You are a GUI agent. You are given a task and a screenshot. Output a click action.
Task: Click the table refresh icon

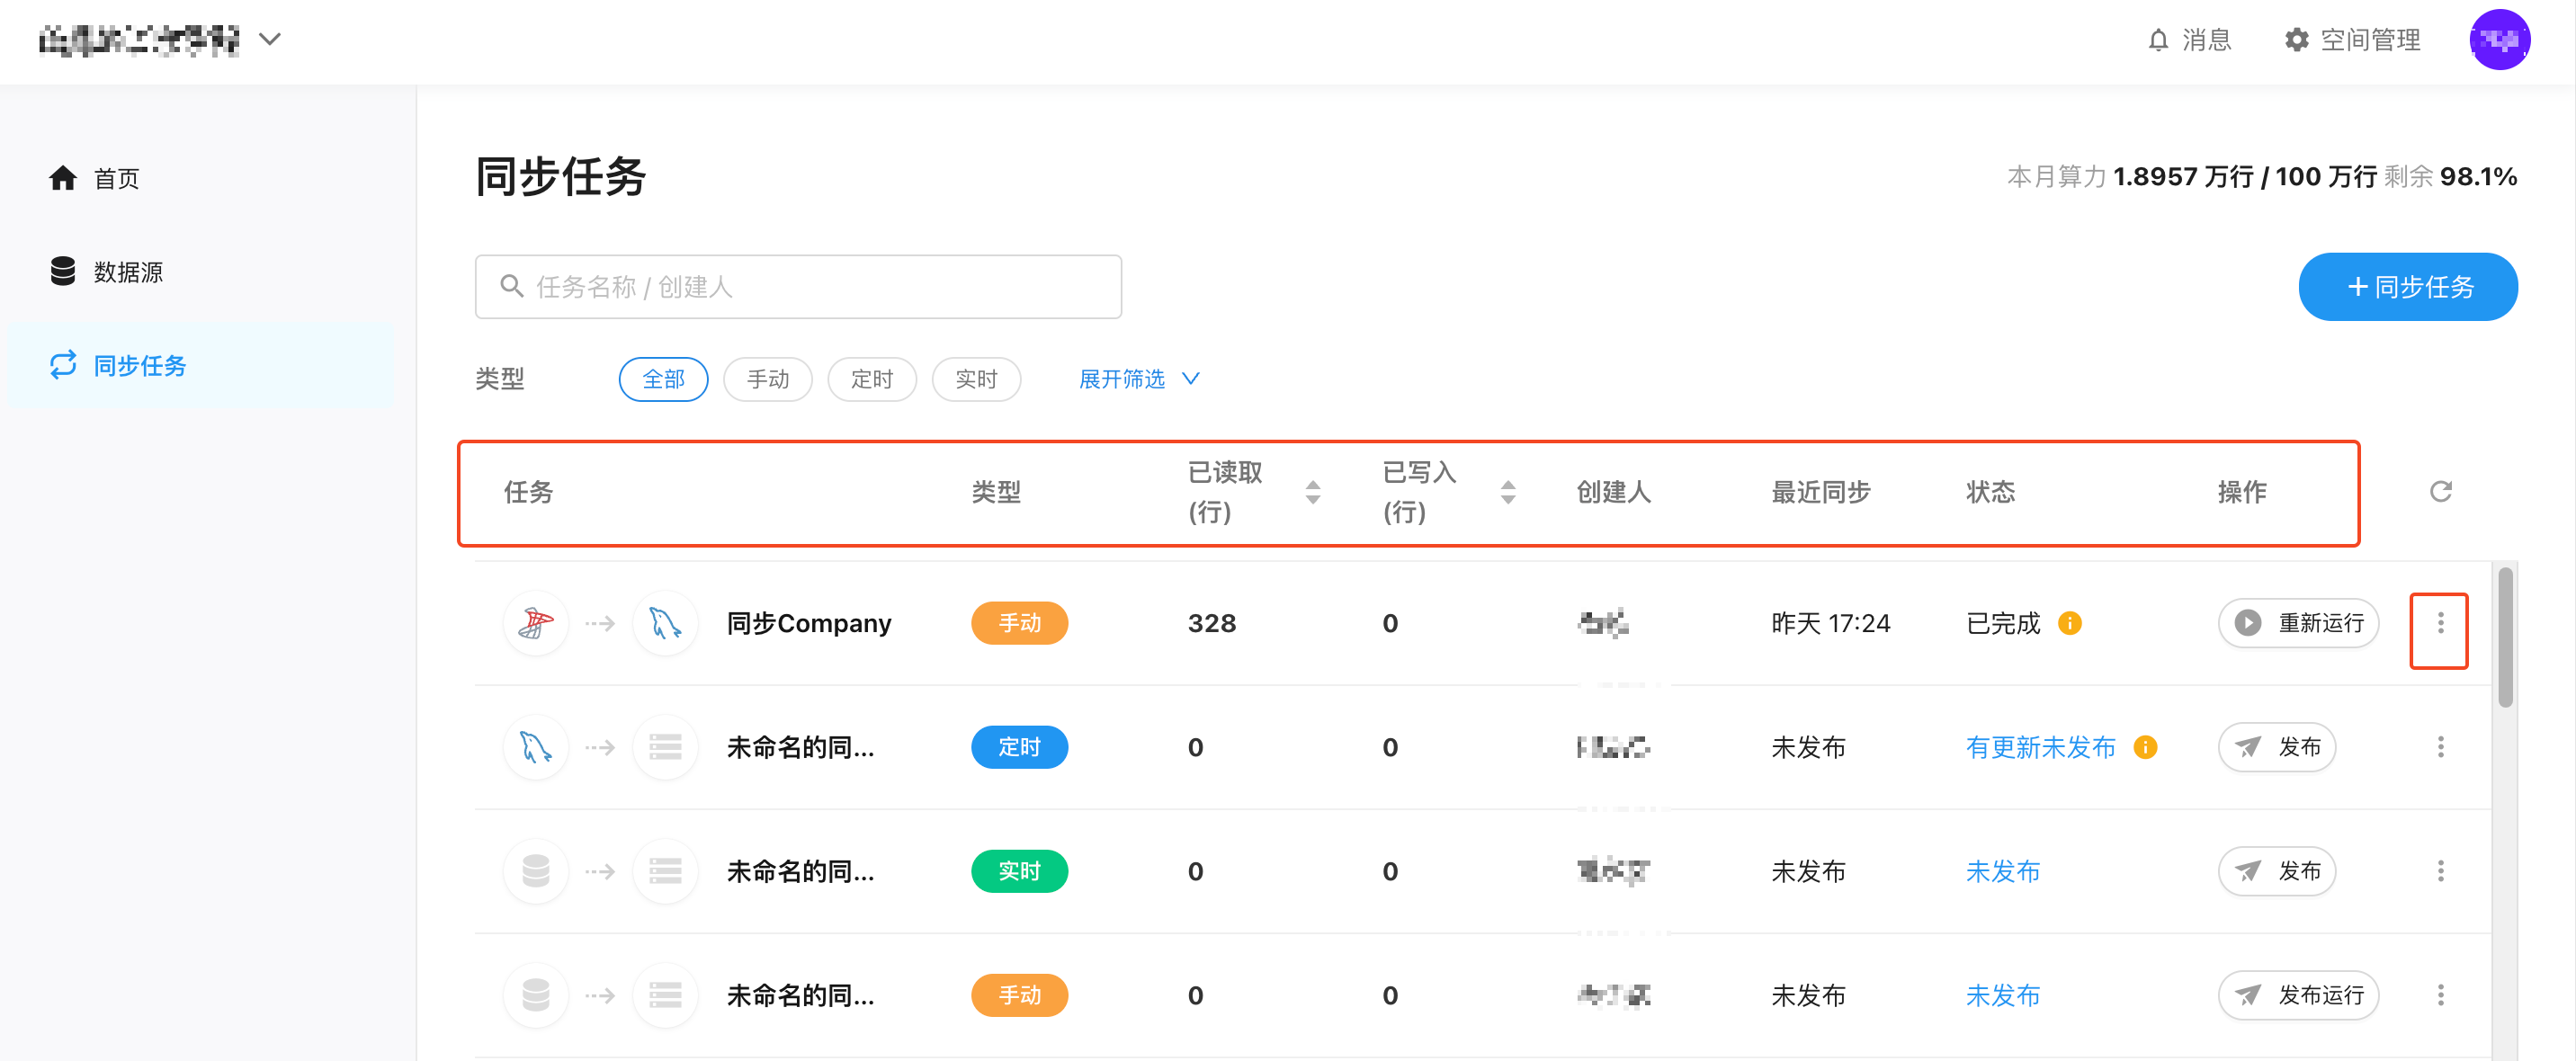(x=2440, y=491)
